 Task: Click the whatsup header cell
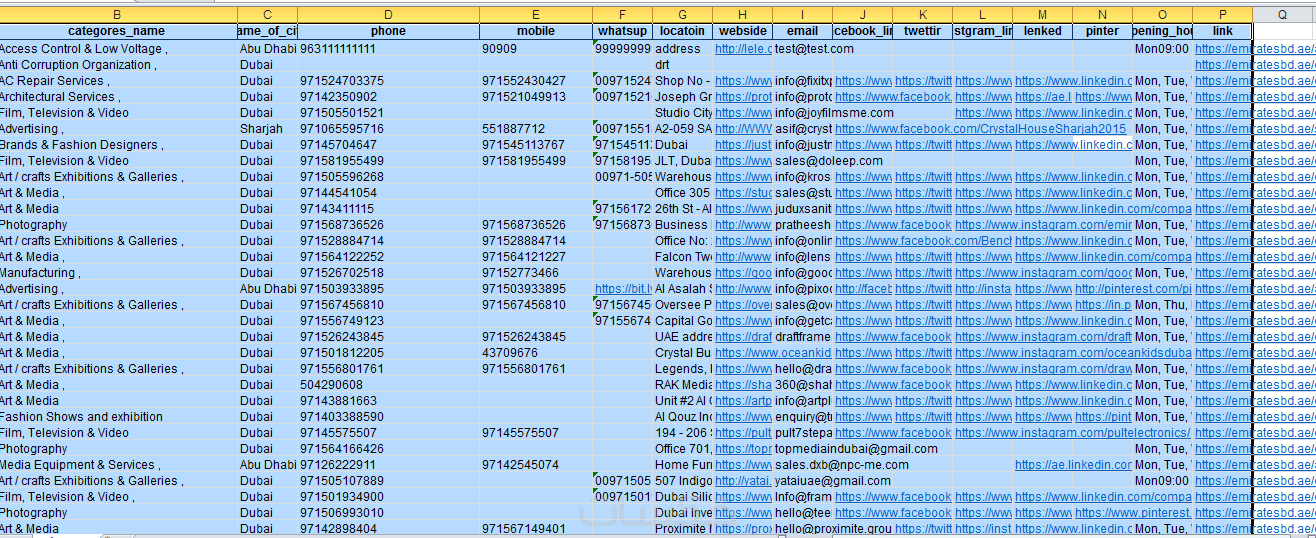622,31
